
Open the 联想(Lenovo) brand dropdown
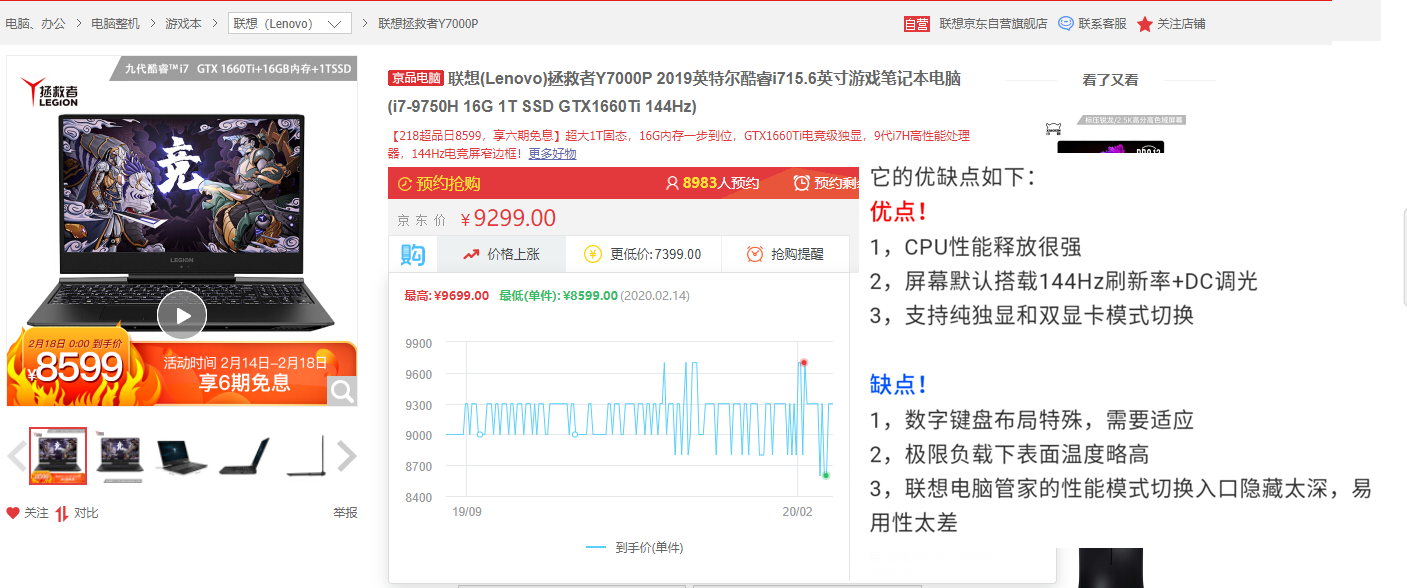[288, 23]
